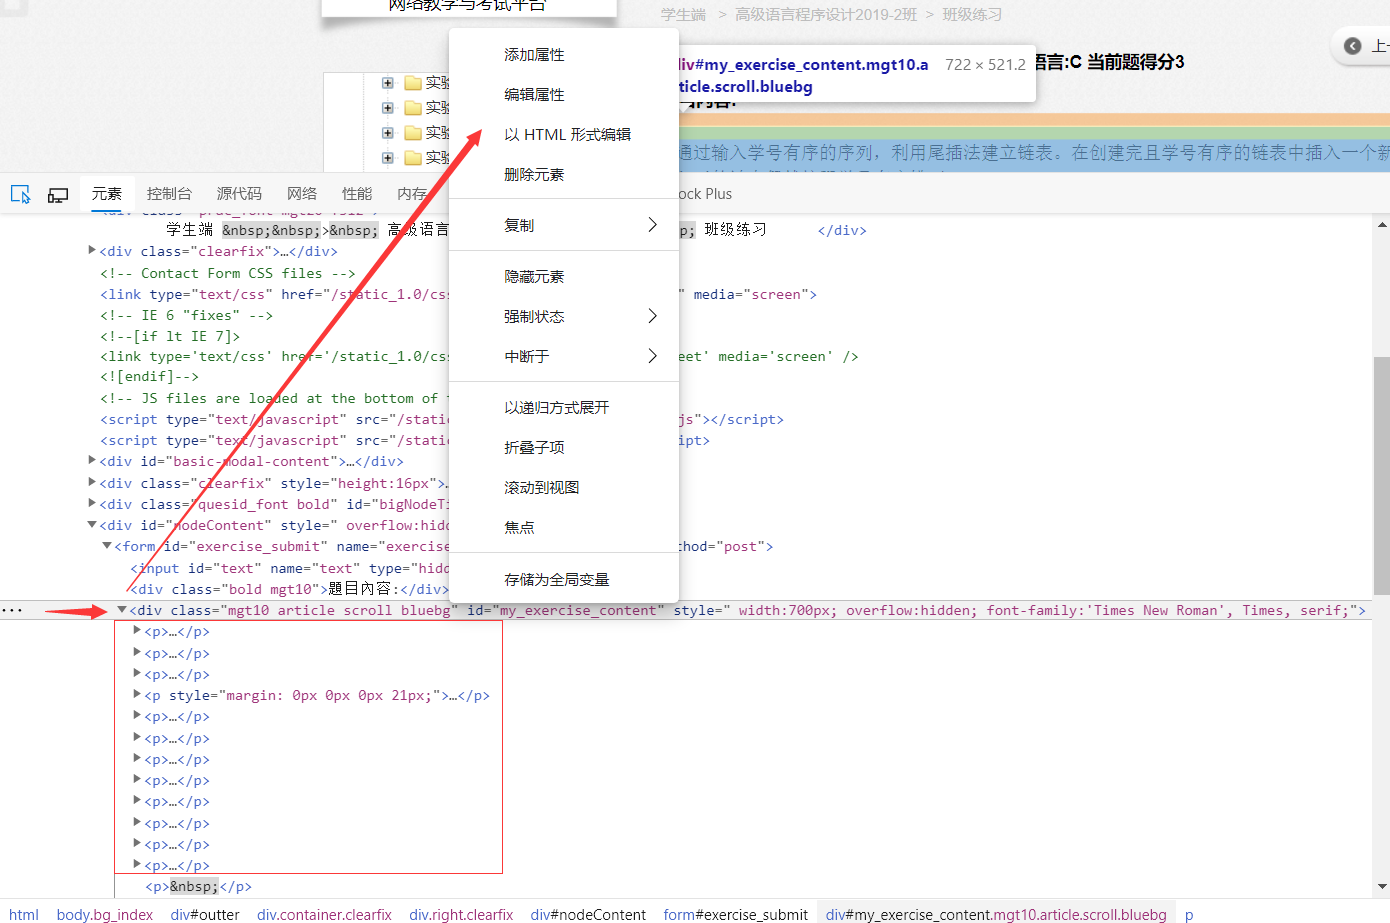
Task: Expand the div id="basic-modal-content" node
Action: (x=92, y=461)
